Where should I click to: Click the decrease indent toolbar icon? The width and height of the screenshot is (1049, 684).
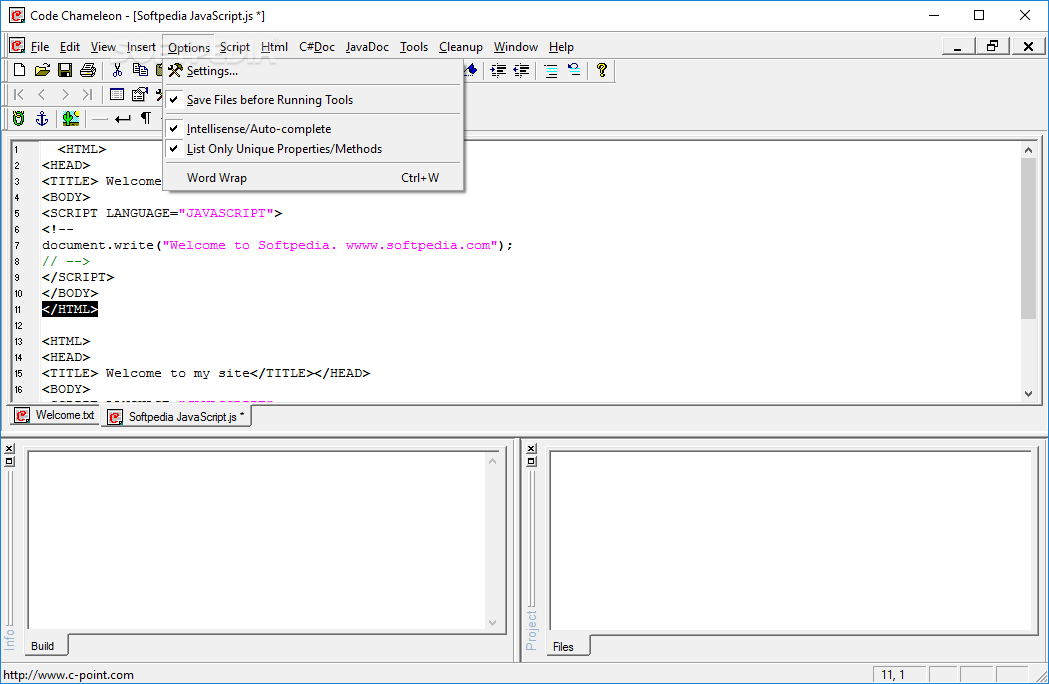[x=521, y=70]
